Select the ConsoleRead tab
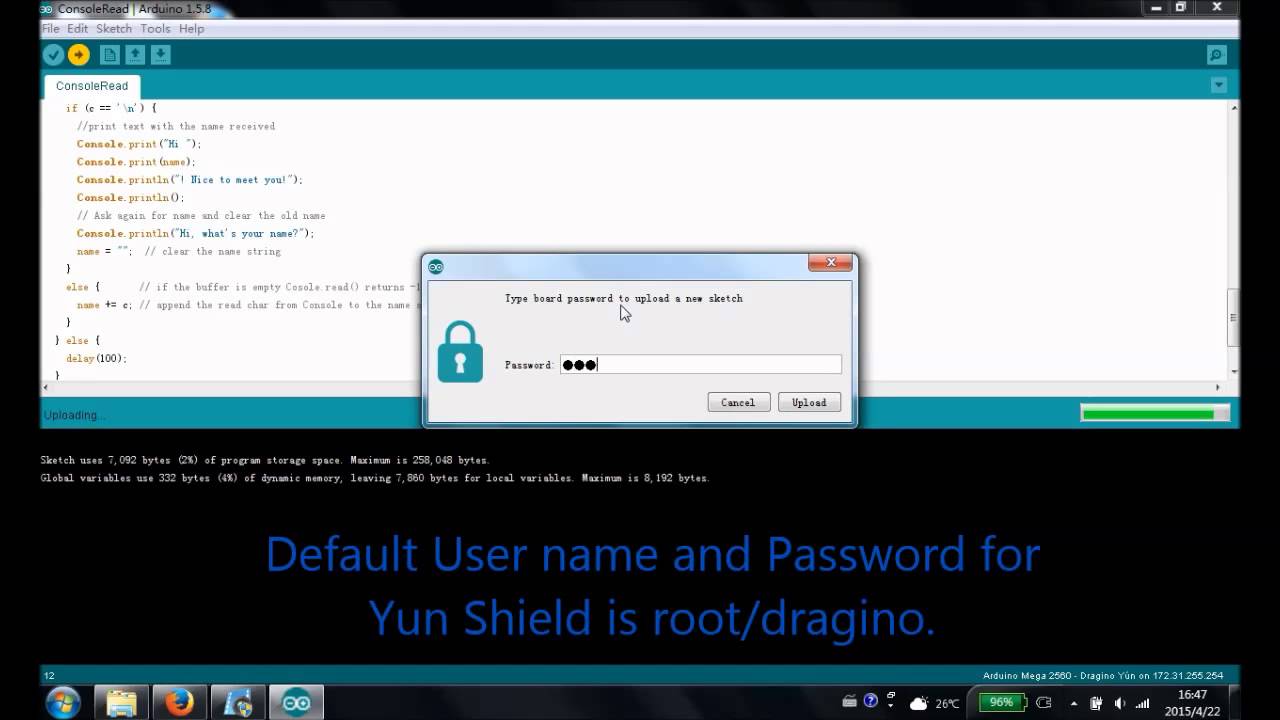The height and width of the screenshot is (720, 1280). pos(92,86)
